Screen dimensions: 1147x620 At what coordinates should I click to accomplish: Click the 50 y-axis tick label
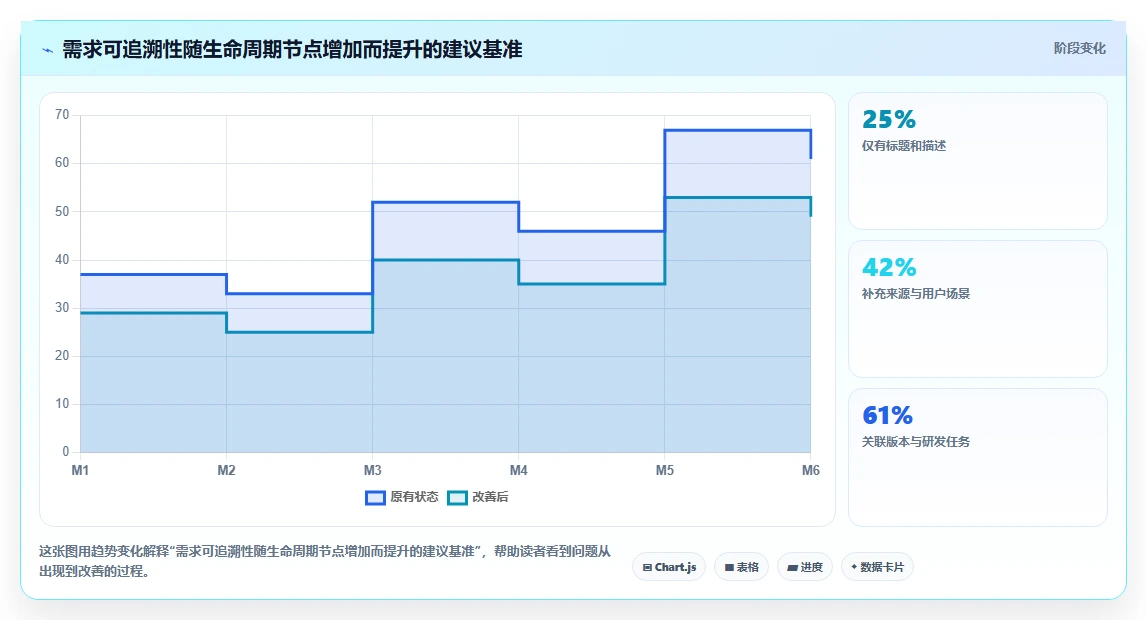(x=62, y=211)
